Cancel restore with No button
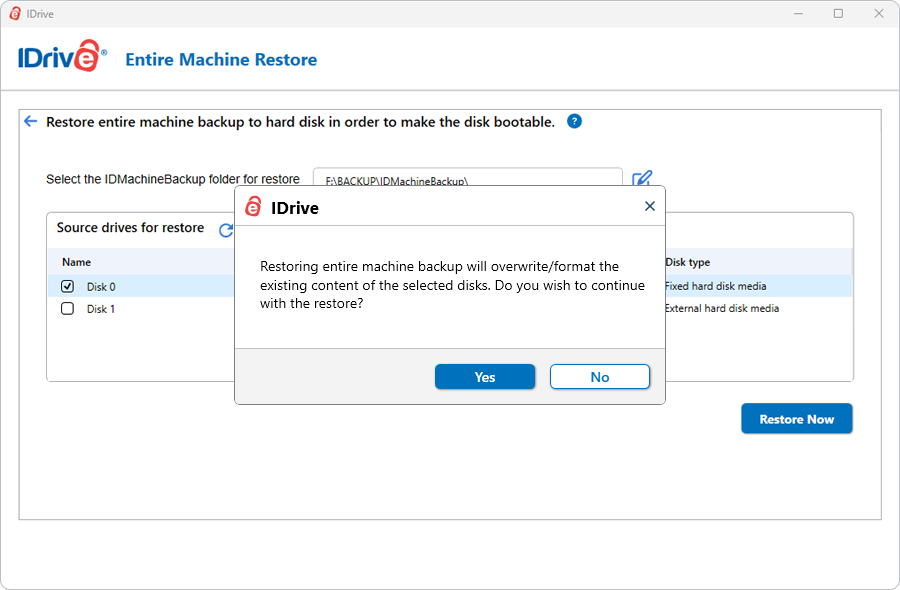This screenshot has height=590, width=900. tap(600, 376)
